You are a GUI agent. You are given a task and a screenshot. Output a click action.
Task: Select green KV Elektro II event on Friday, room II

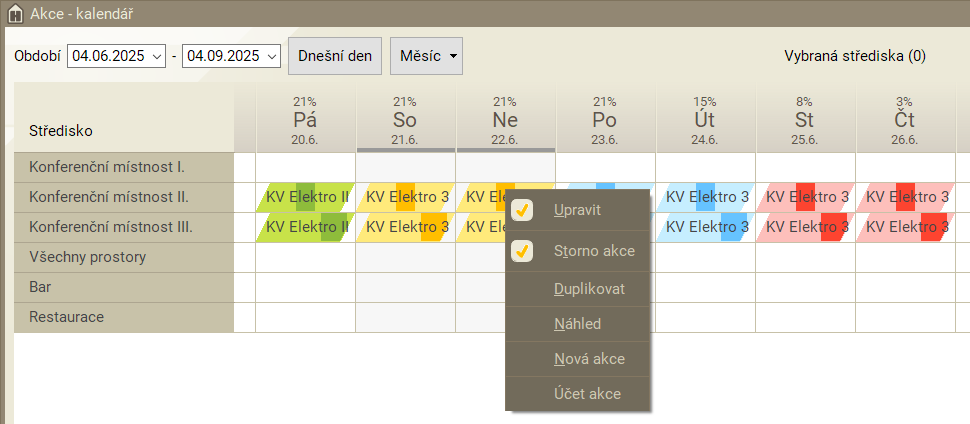pos(305,197)
